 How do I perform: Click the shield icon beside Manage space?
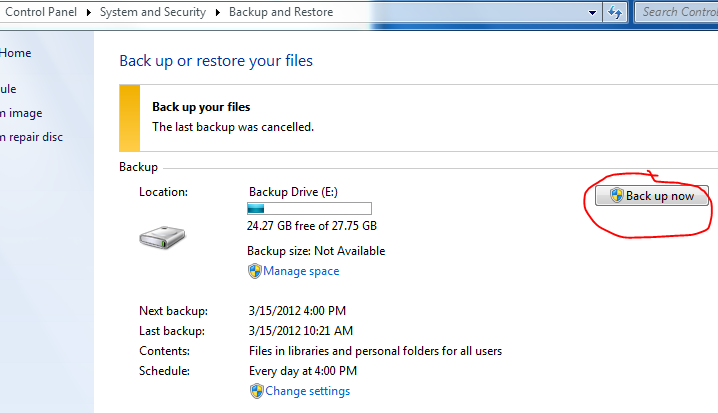point(254,271)
